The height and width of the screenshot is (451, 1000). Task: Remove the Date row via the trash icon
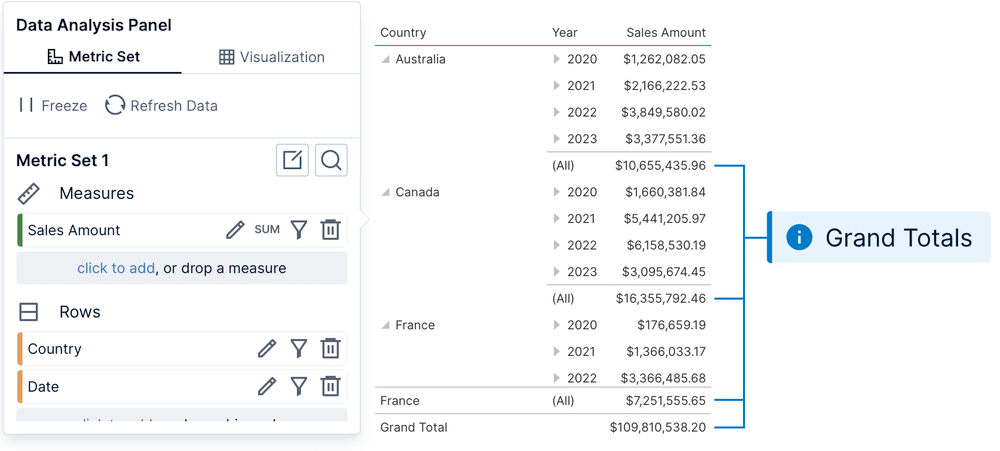pyautogui.click(x=330, y=387)
